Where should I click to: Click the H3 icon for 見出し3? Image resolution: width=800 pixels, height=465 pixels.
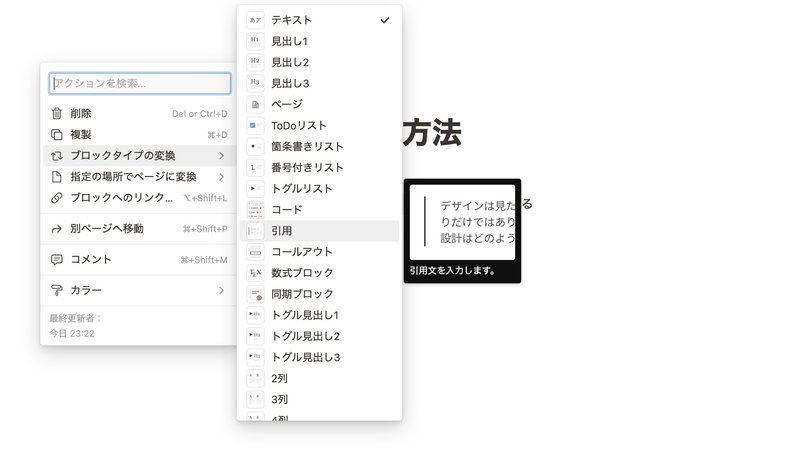coord(256,83)
